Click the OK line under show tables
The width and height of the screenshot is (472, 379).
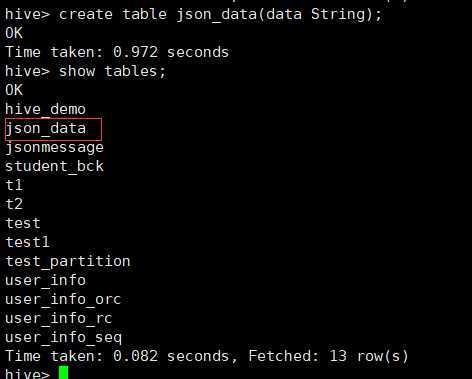tap(14, 90)
